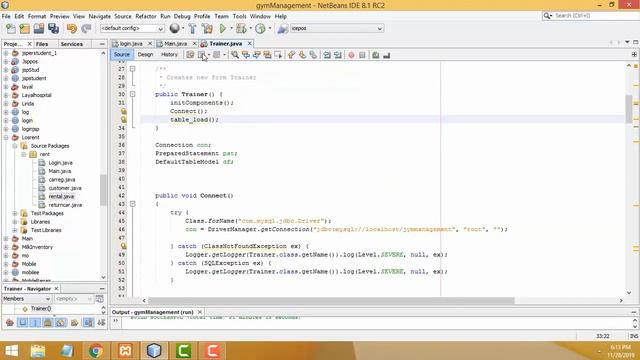The image size is (640, 360).
Task: Click the Comment icon in editor toolbar
Action: pos(376,55)
